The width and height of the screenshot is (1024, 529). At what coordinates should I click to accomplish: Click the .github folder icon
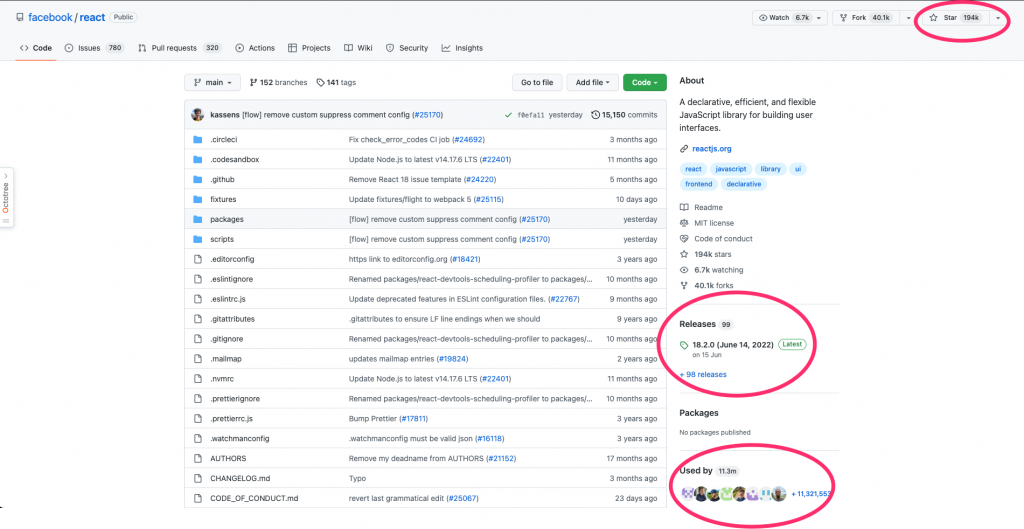point(198,180)
